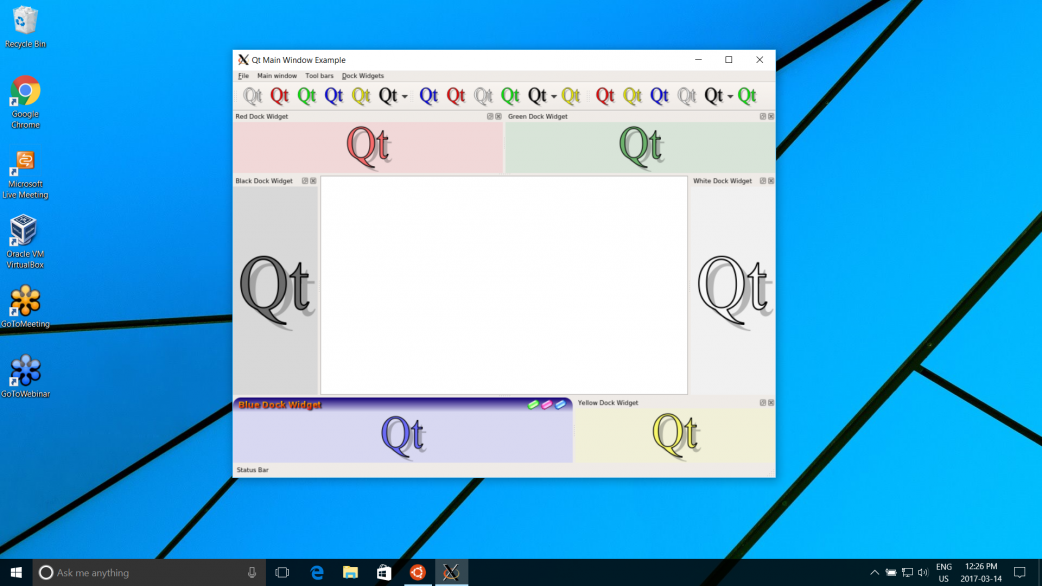Screen dimensions: 1042x586
Task: Select the yellow Qt icon in the leftmost toolbar
Action: (x=361, y=96)
